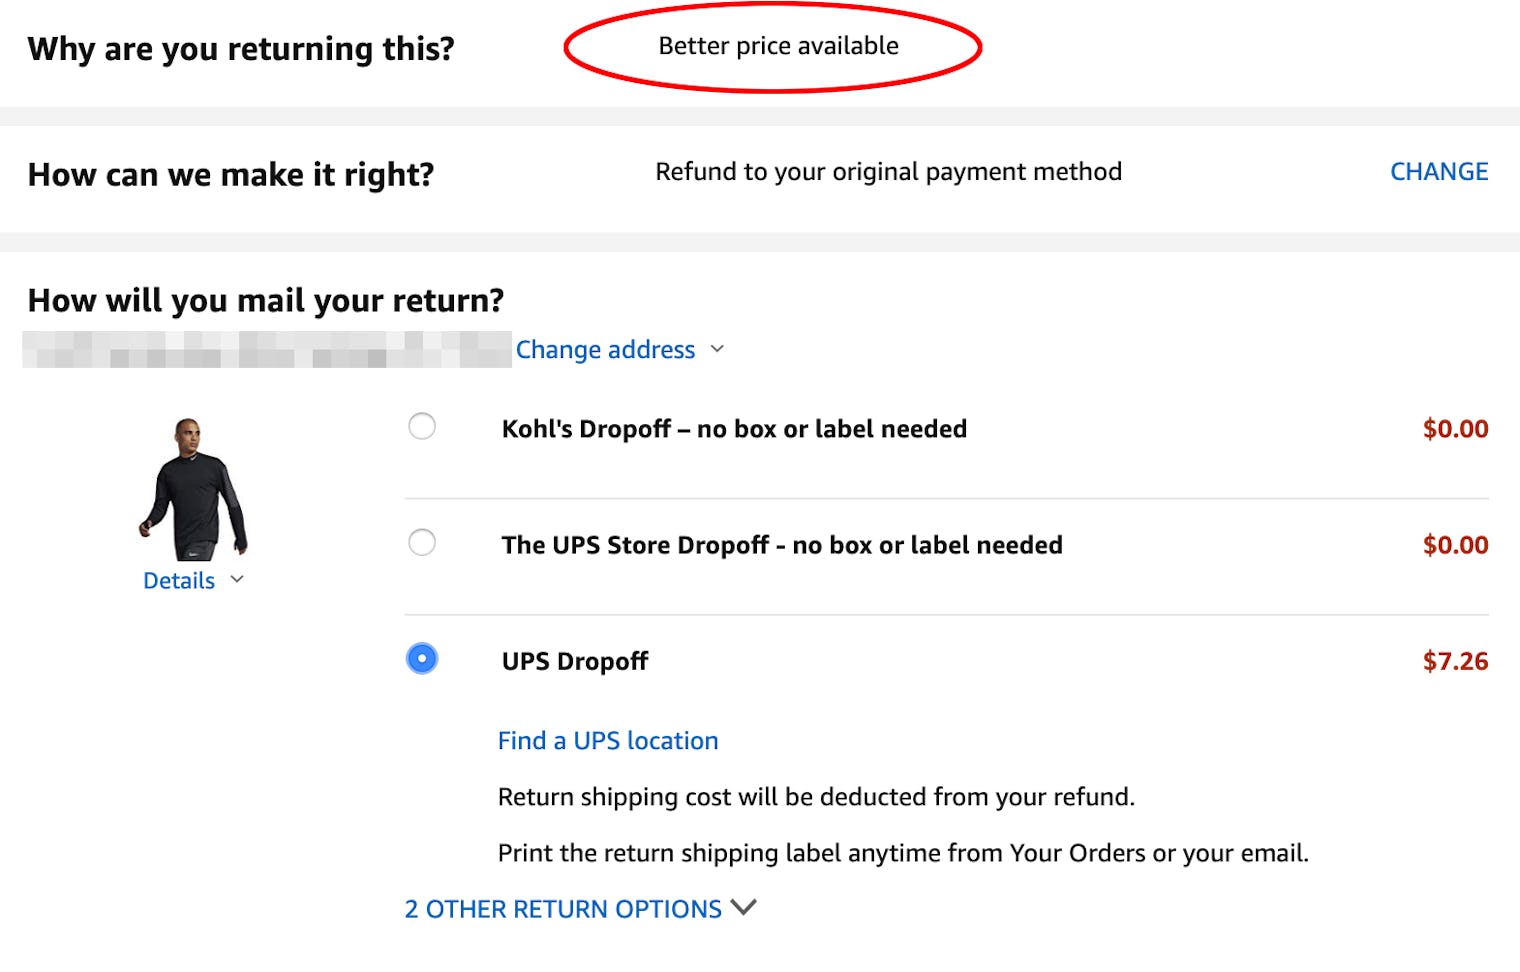
Task: Click CHANGE next to refund method
Action: click(1438, 171)
